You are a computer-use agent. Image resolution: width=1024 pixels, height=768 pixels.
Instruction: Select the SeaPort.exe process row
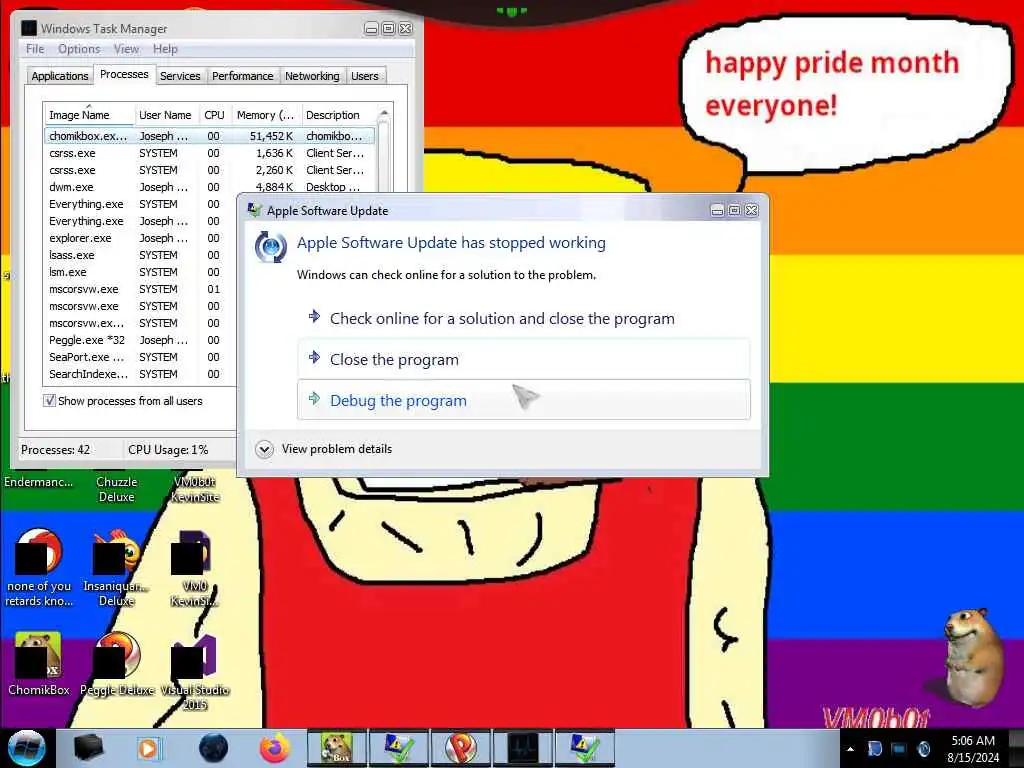(140, 357)
